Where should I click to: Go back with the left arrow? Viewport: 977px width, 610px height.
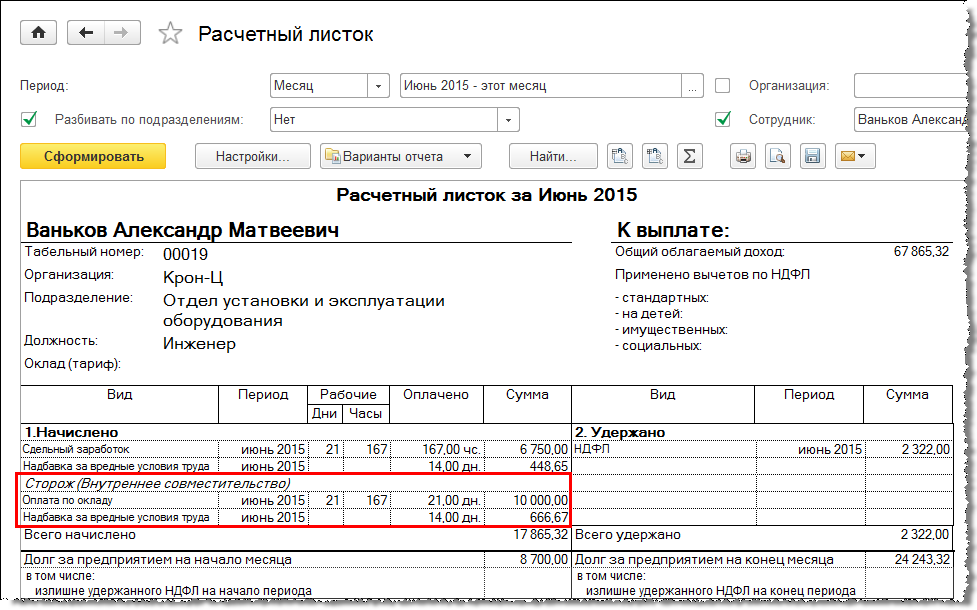(x=87, y=33)
